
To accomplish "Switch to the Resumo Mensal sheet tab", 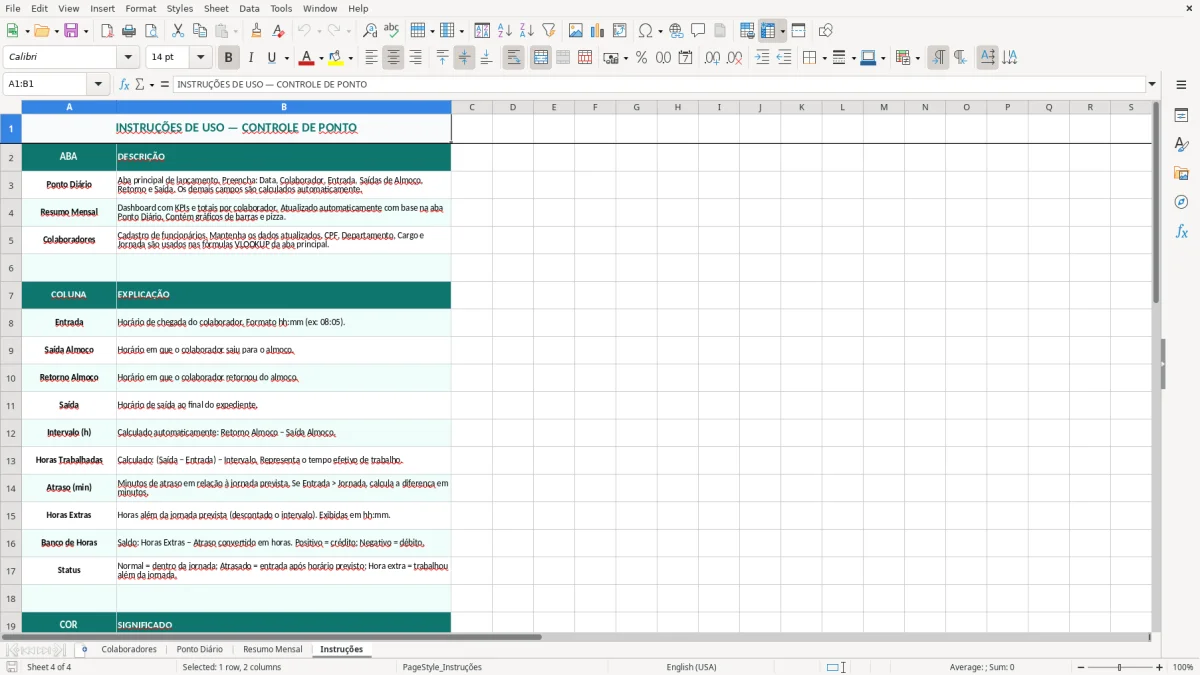I will [x=273, y=649].
